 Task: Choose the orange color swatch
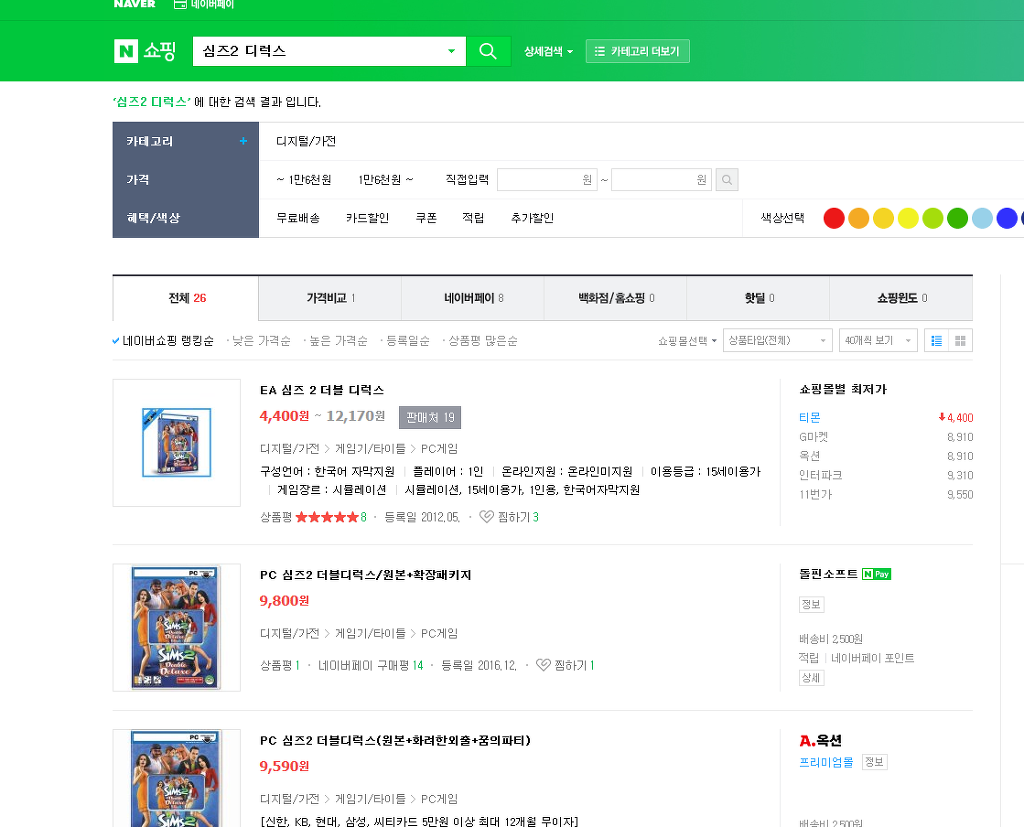(859, 218)
